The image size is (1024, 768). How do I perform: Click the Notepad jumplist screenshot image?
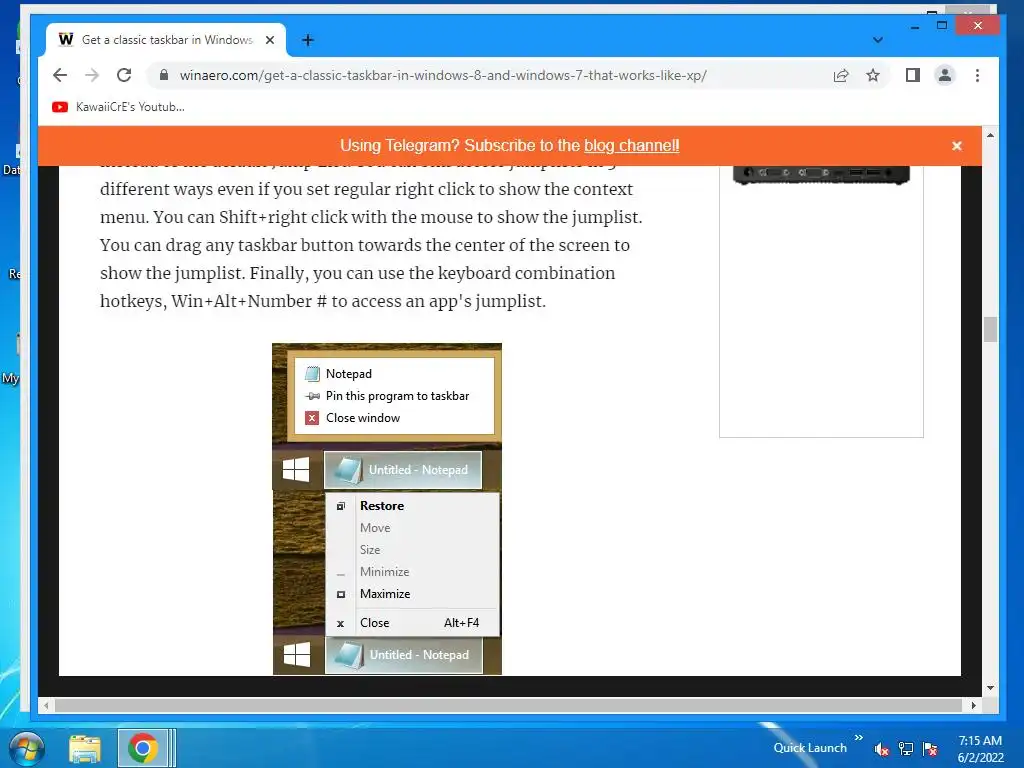(387, 509)
